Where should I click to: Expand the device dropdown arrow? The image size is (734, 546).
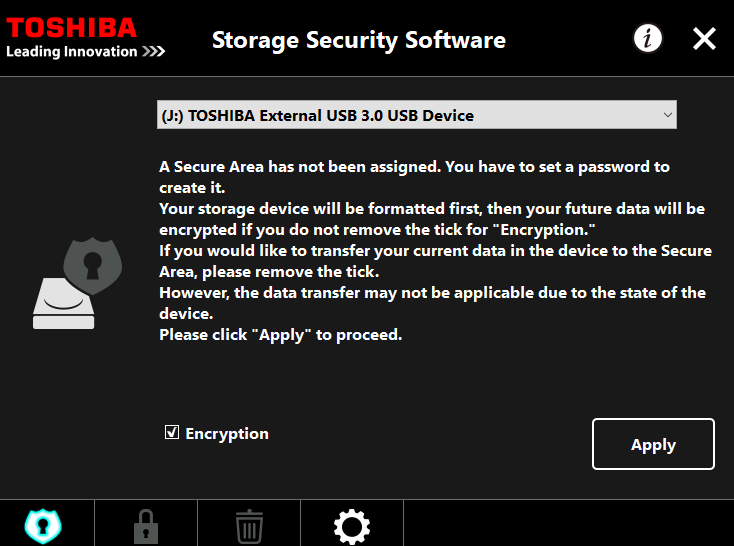coord(668,115)
